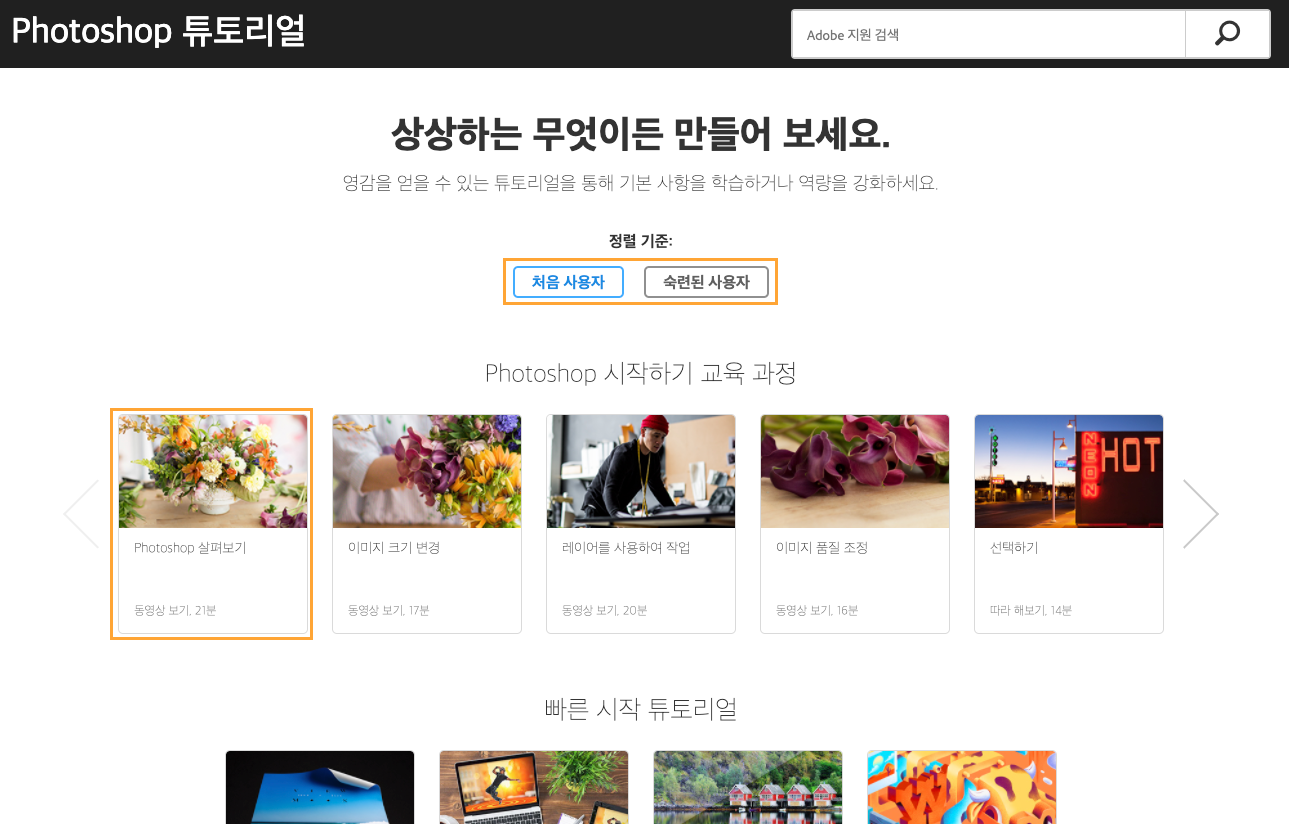
Task: Open the quick start orange illustration thumbnail
Action: click(962, 787)
